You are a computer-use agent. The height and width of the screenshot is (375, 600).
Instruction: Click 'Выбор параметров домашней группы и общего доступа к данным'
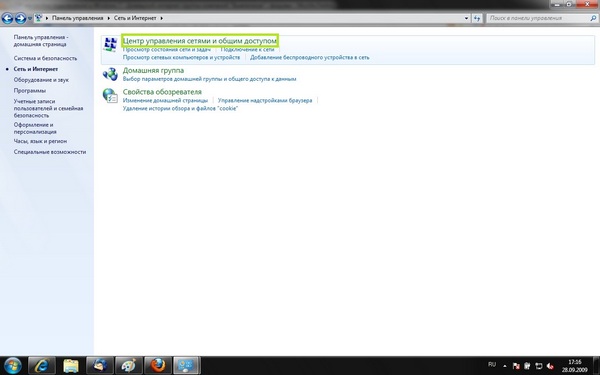tap(209, 79)
